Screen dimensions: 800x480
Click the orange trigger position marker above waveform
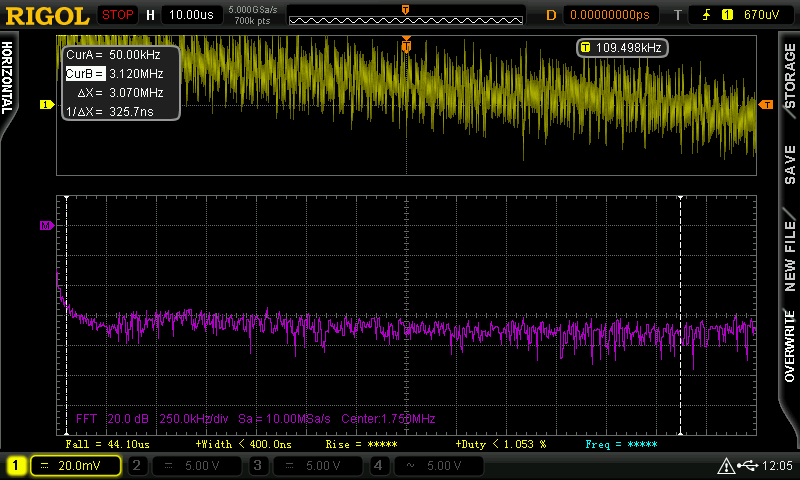click(406, 45)
